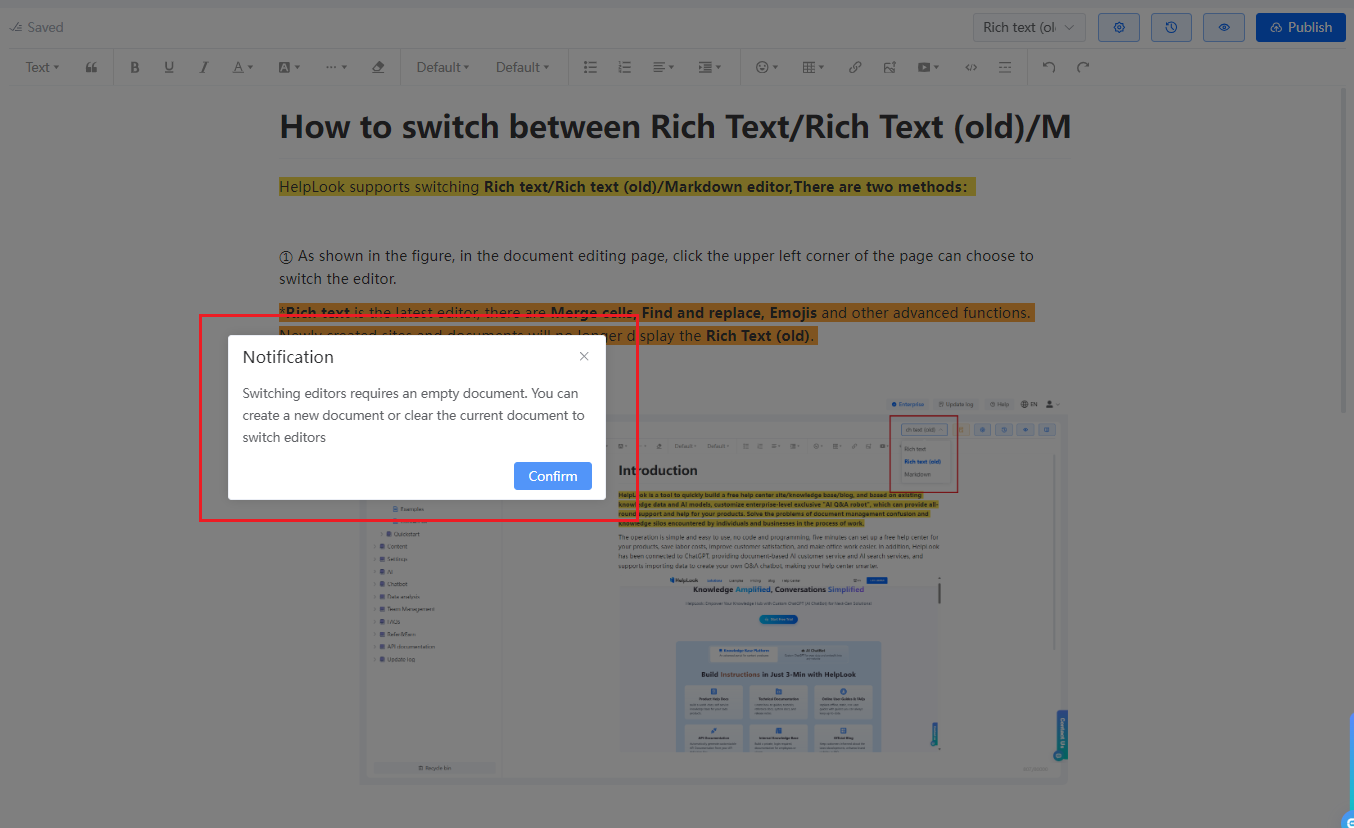This screenshot has width=1354, height=828.
Task: Toggle bold formatting in the toolbar
Action: [x=135, y=67]
